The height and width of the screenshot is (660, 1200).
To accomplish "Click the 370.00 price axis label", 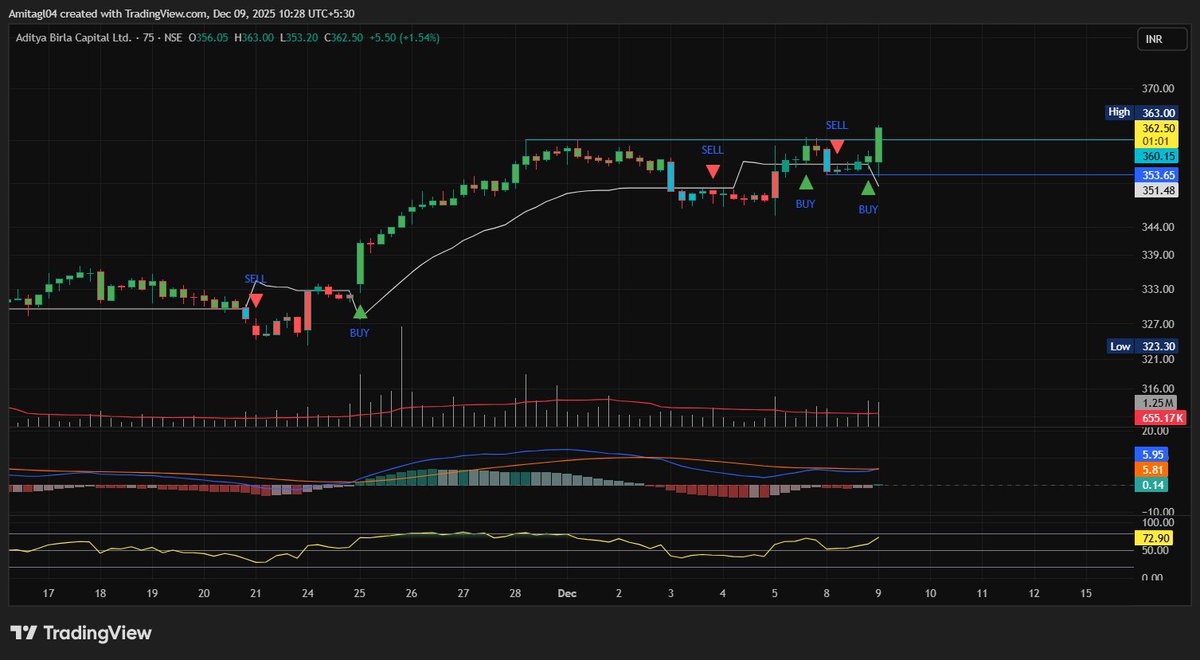I will coord(1158,89).
